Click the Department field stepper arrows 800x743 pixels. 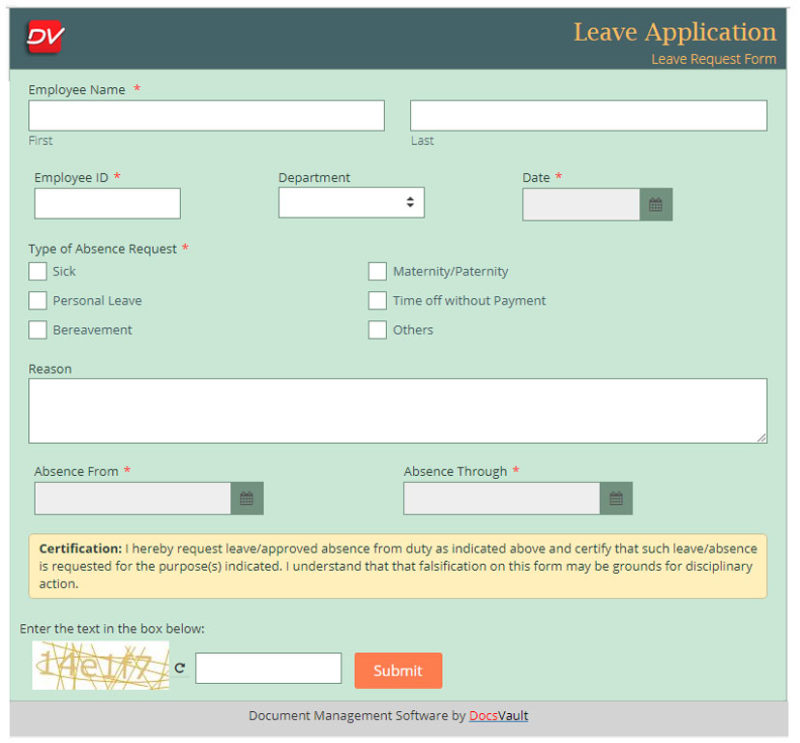coord(411,202)
